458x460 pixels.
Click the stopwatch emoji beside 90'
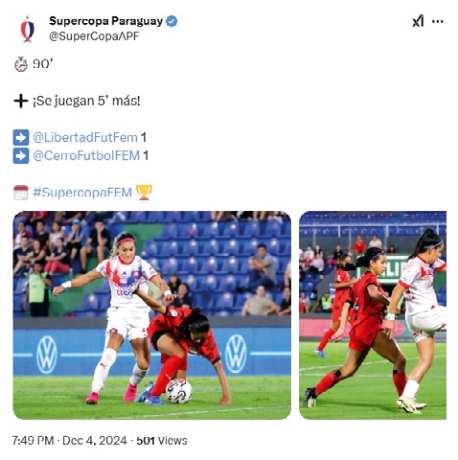pyautogui.click(x=21, y=64)
